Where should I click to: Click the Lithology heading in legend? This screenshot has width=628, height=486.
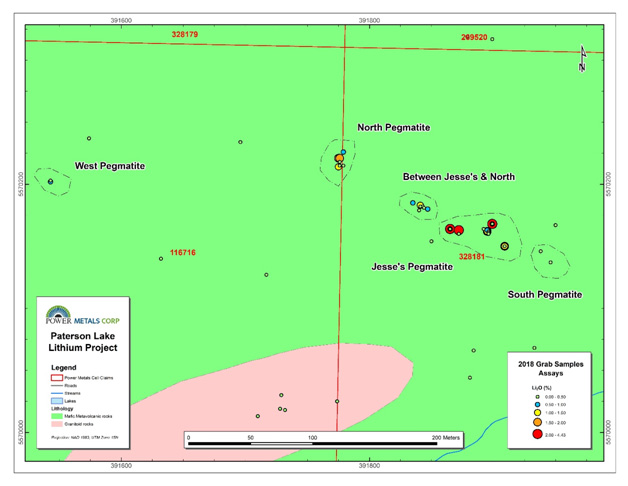coord(62,409)
